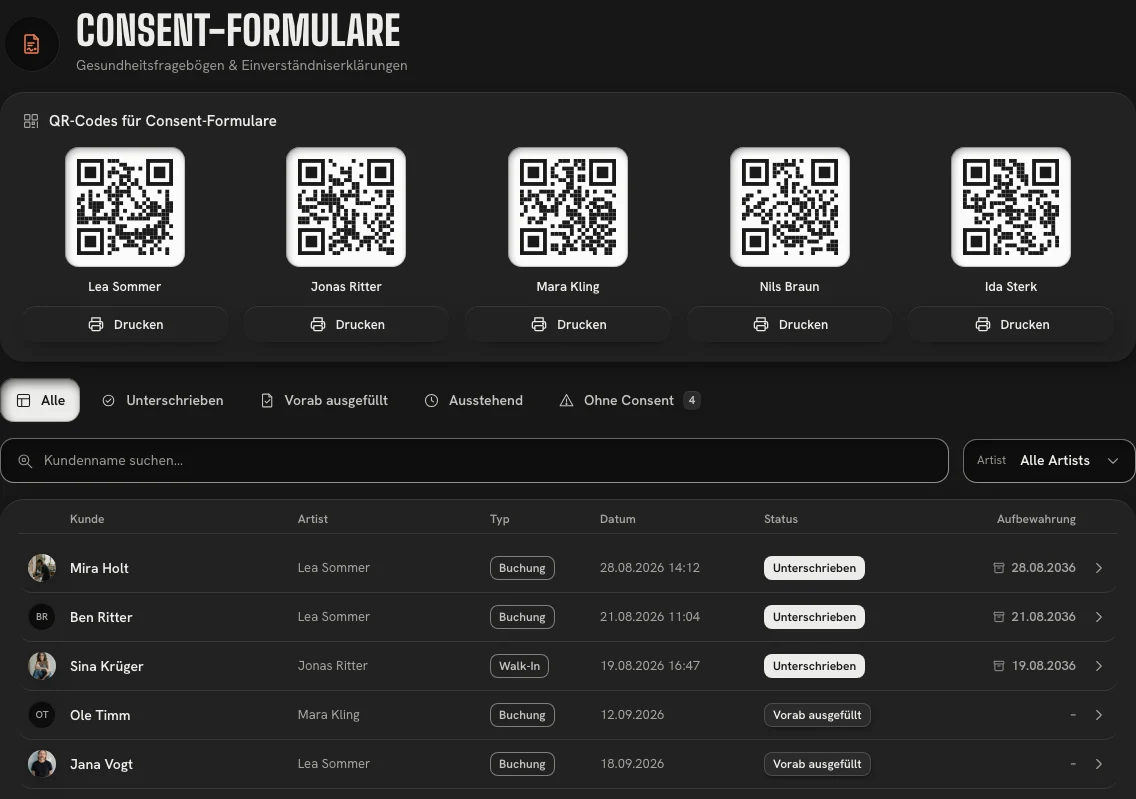Click the QR-code grid icon beside section title

click(30, 121)
